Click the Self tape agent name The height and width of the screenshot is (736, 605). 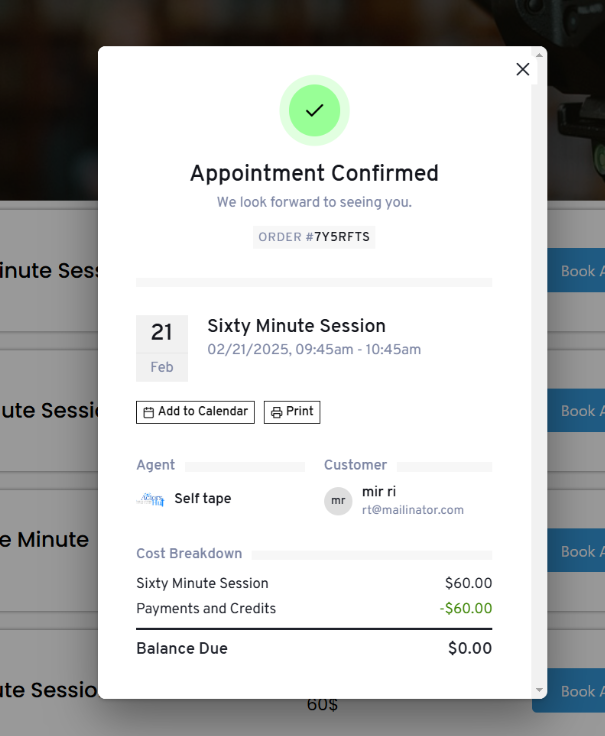[203, 498]
